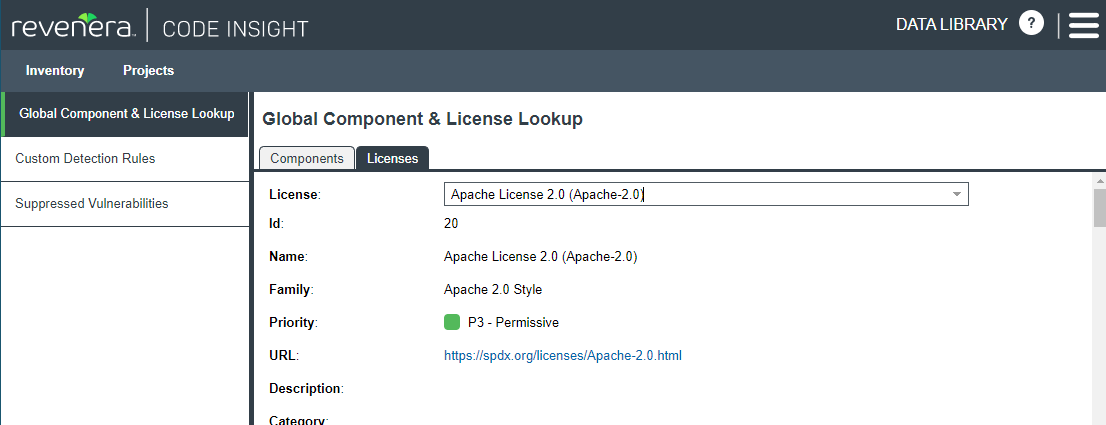1106x425 pixels.
Task: Select Global Component & License Lookup sidebar item
Action: click(125, 113)
